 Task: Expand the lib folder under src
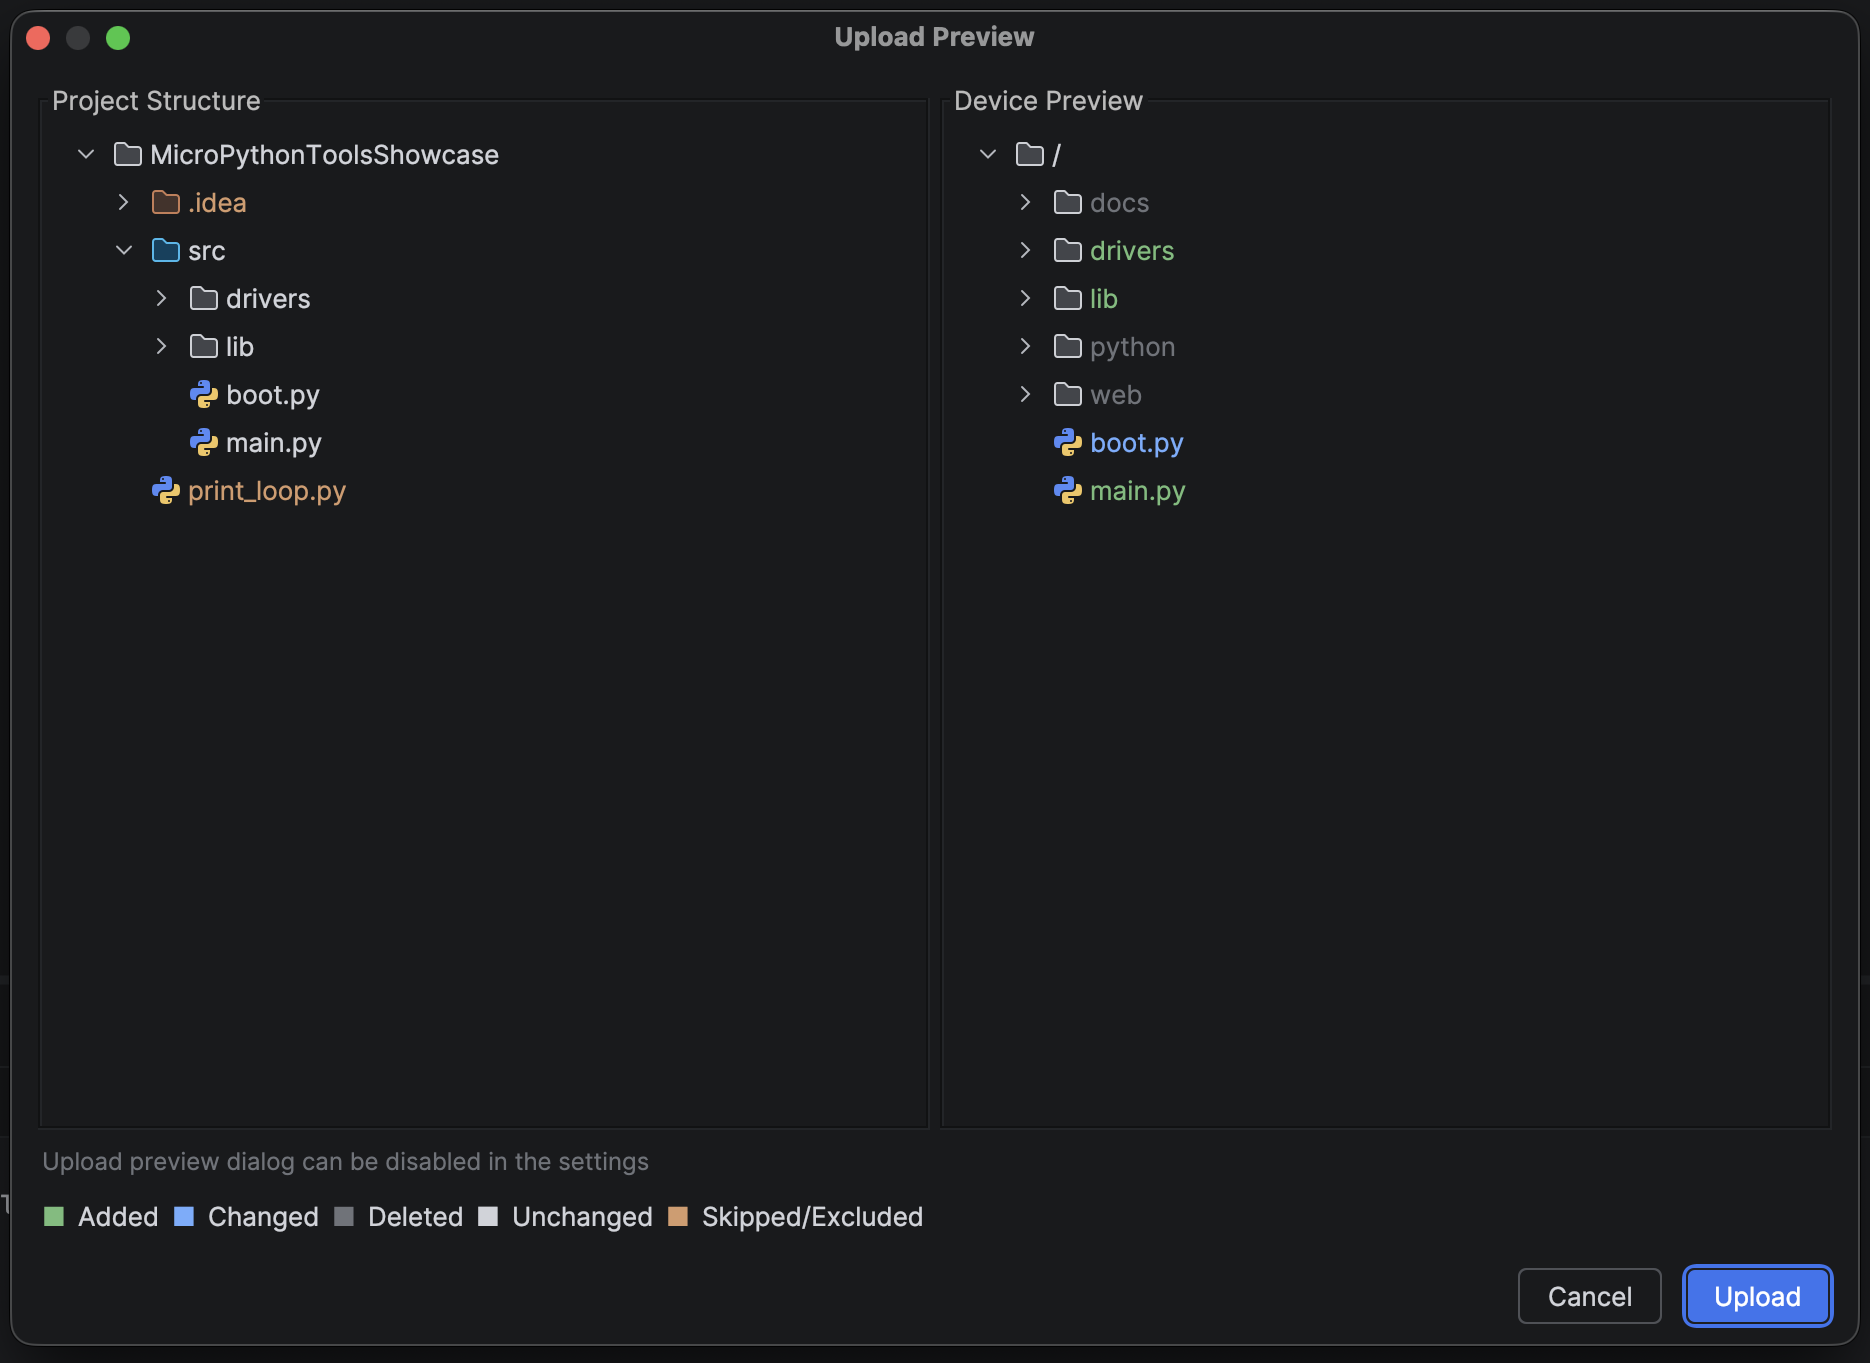point(162,347)
